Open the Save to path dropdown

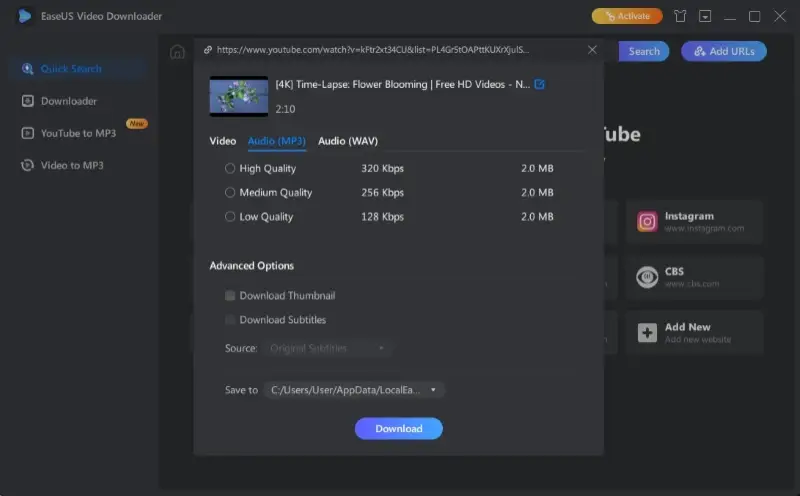[x=354, y=390]
